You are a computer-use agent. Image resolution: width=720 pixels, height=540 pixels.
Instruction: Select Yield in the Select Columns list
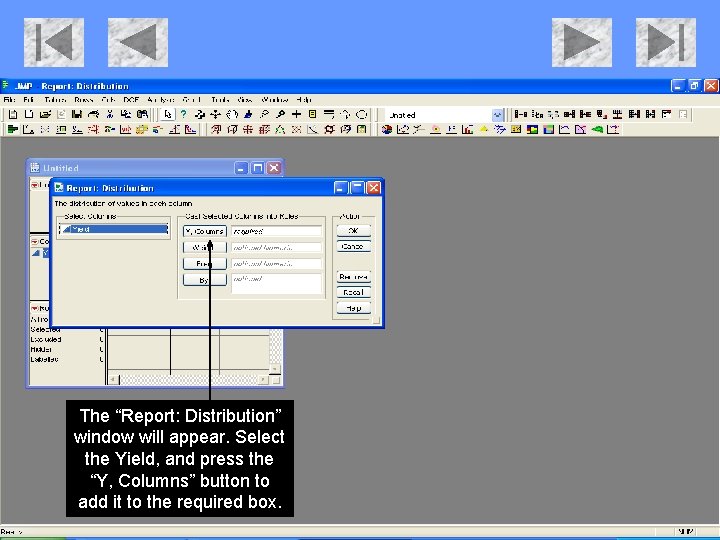click(113, 229)
